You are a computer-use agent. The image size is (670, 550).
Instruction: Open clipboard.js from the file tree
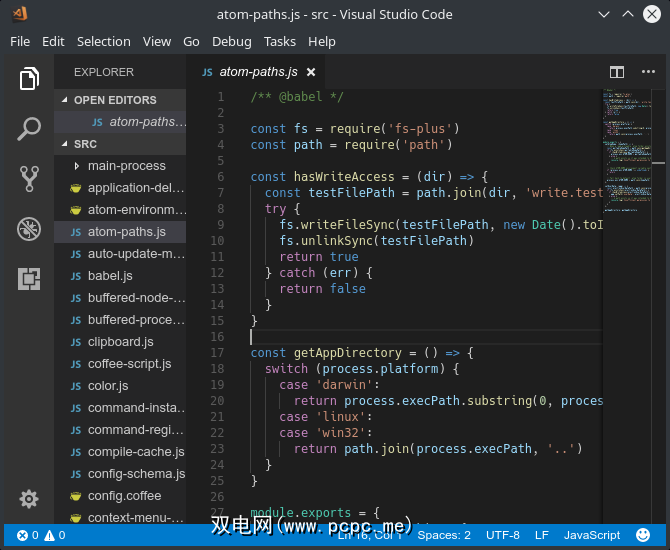point(120,342)
